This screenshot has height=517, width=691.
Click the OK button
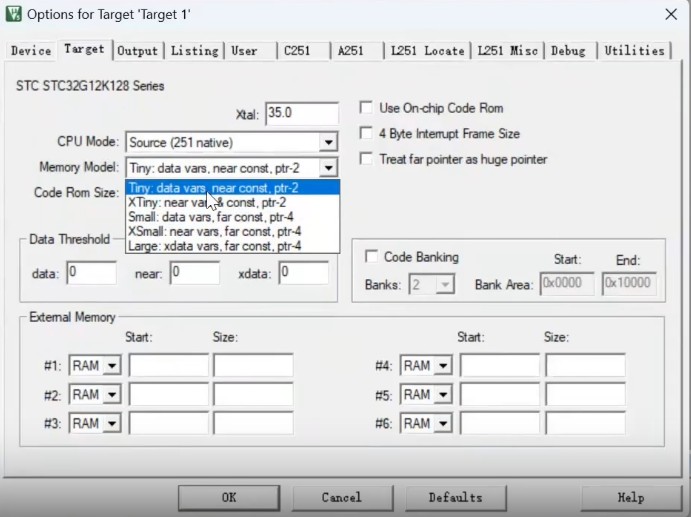(229, 497)
